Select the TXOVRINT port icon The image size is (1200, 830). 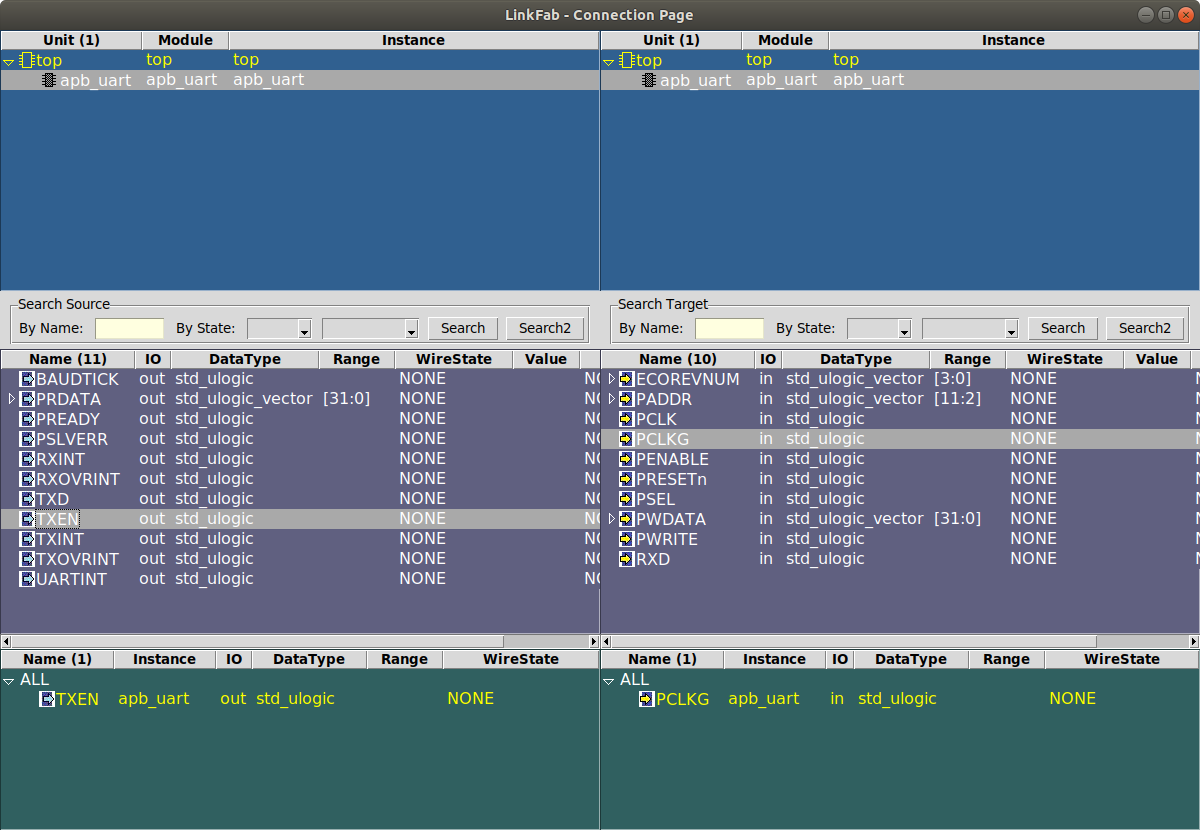coord(28,559)
